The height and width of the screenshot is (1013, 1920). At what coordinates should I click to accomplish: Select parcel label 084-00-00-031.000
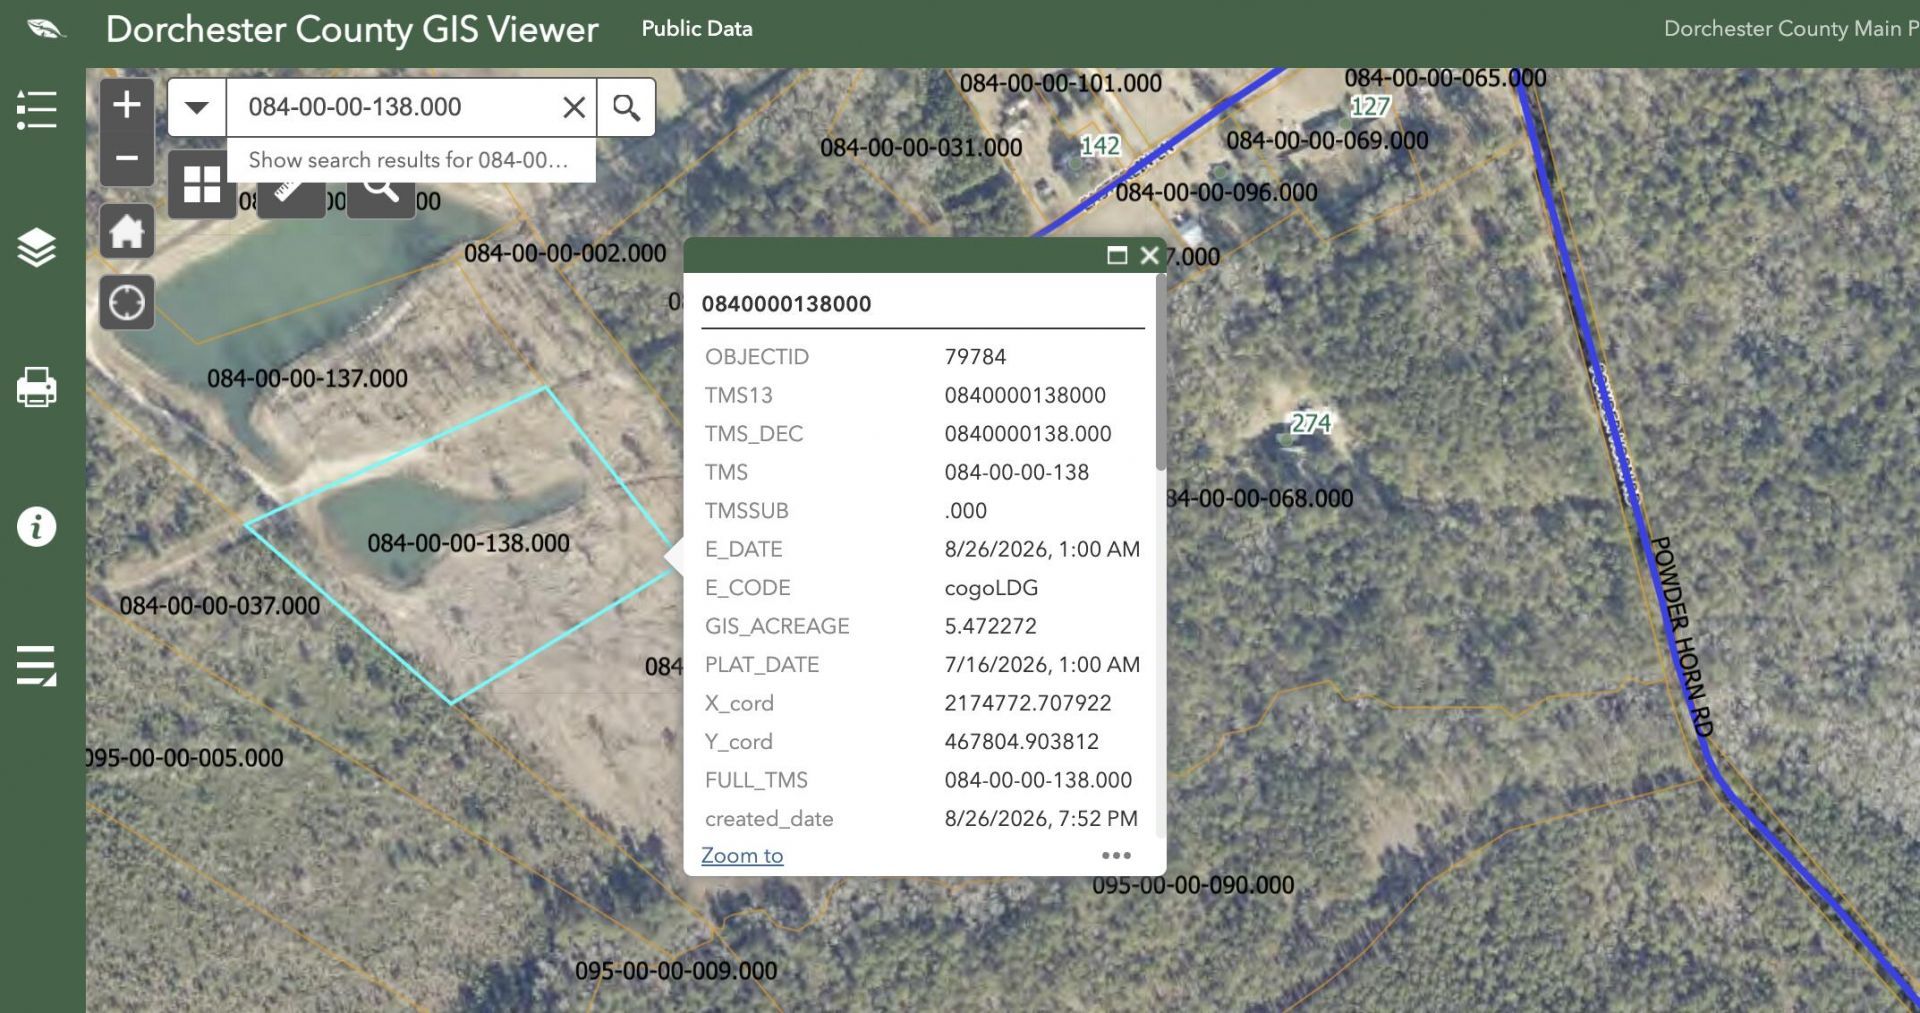(921, 148)
